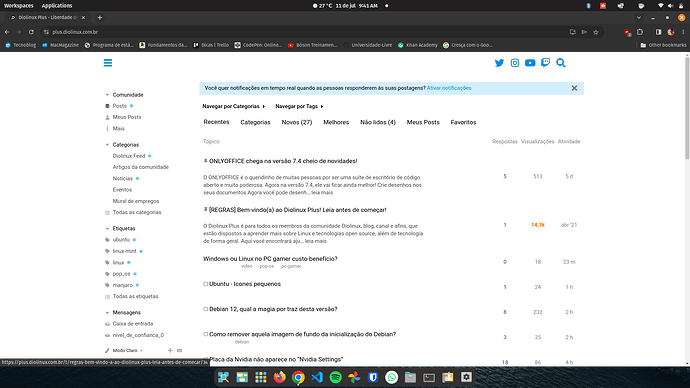
Task: Collapse the Comunidade sidebar section
Action: tap(125, 95)
